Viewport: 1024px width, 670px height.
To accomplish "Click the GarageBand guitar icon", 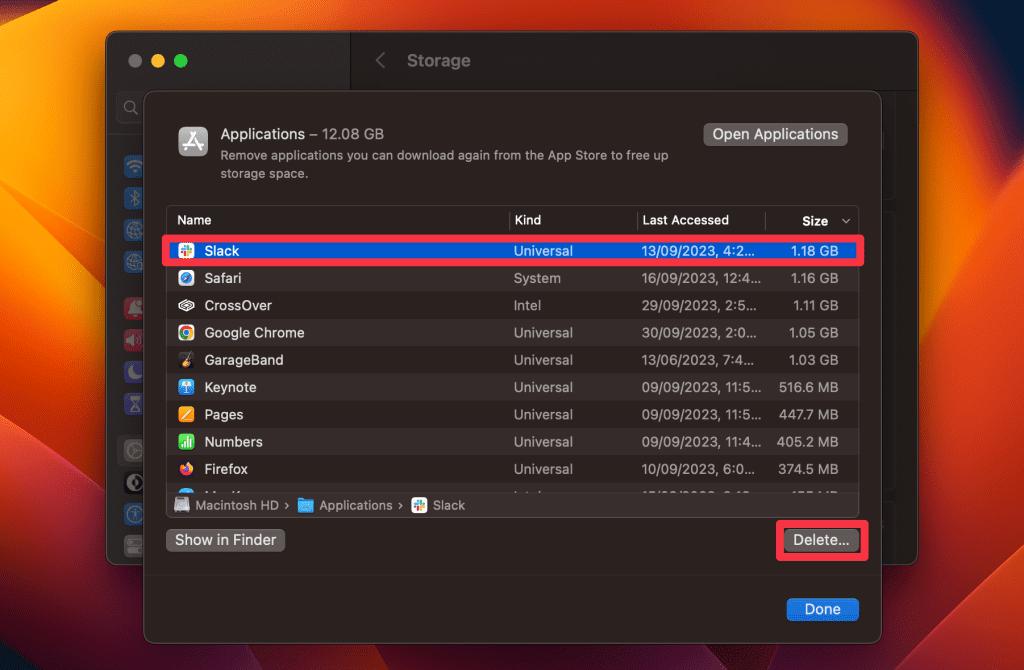I will (x=186, y=360).
